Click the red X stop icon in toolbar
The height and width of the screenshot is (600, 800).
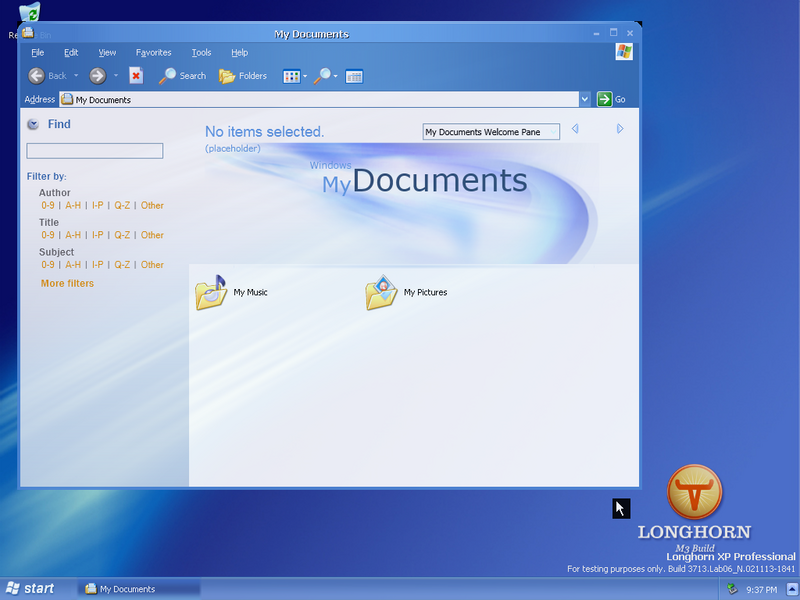[136, 76]
